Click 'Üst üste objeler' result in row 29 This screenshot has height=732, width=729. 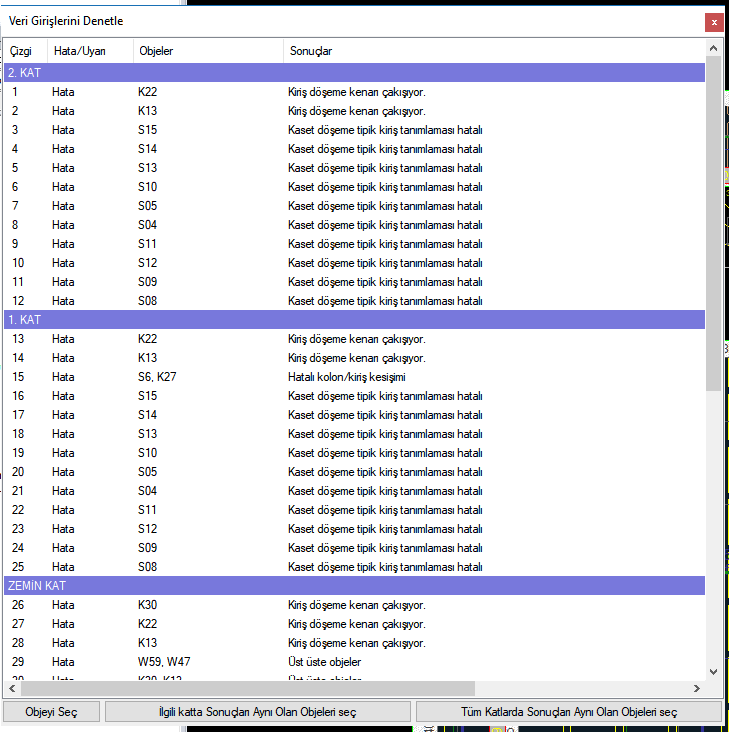point(324,662)
